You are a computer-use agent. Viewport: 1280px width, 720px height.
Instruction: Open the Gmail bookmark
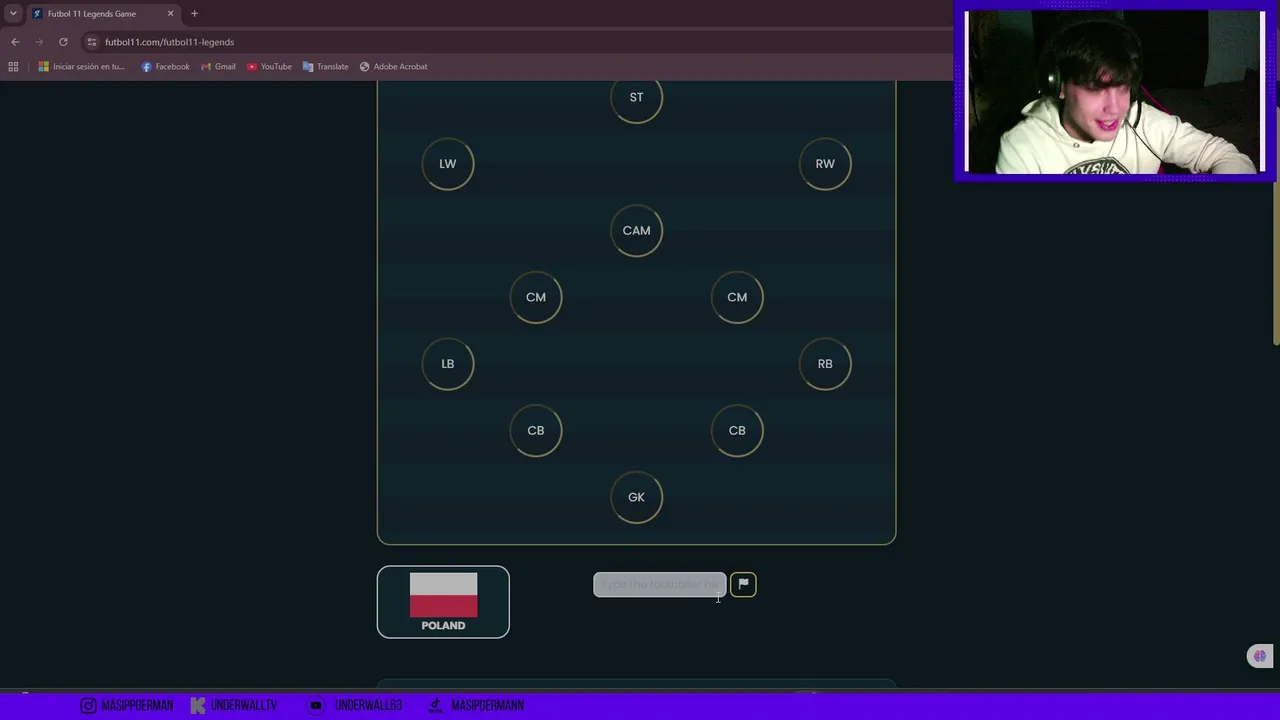218,67
